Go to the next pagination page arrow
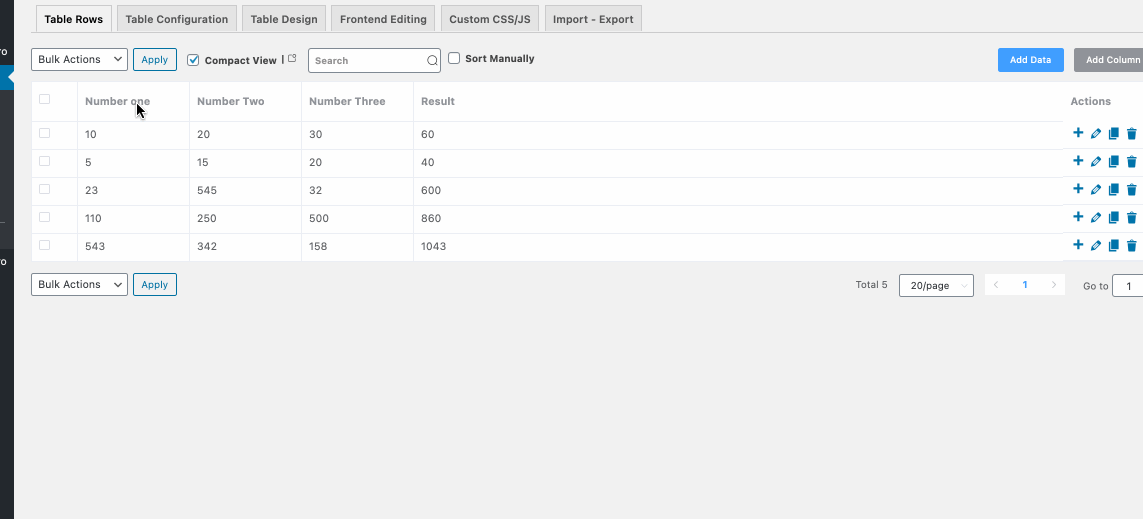Screen dimensions: 1143x519 1053,285
